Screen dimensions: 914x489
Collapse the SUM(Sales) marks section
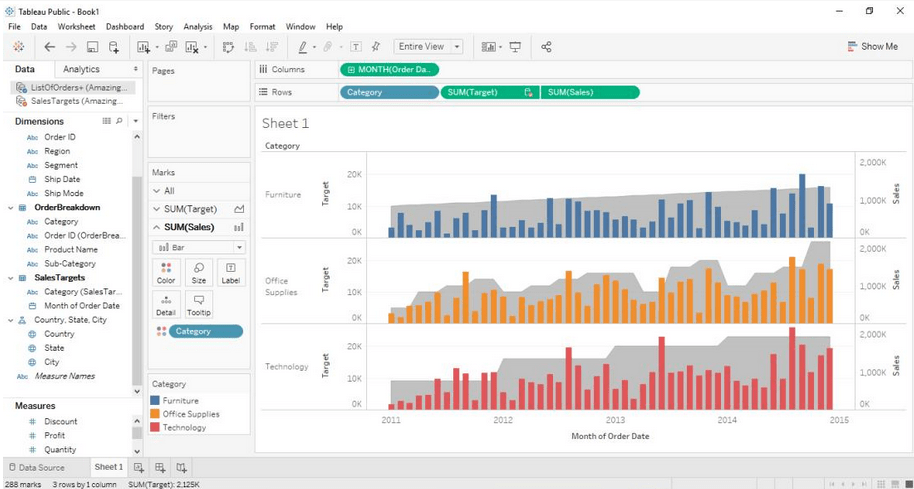[156, 227]
